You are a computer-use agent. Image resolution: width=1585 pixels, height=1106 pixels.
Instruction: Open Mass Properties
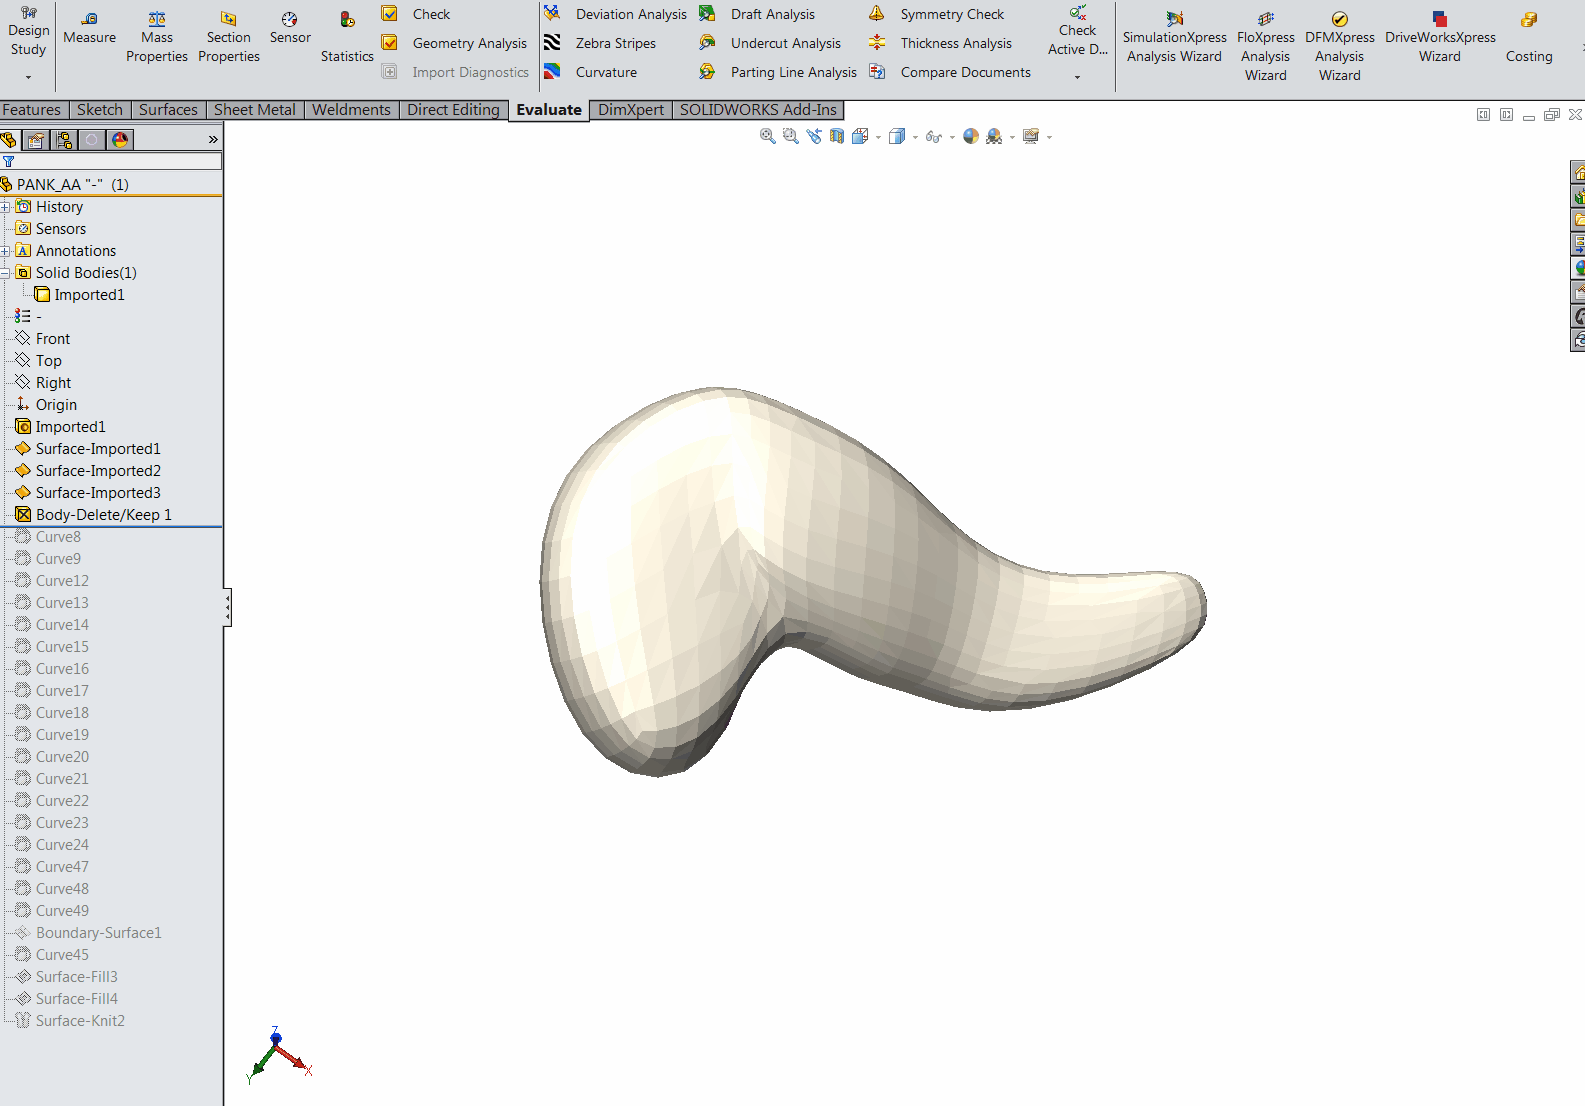click(x=157, y=38)
